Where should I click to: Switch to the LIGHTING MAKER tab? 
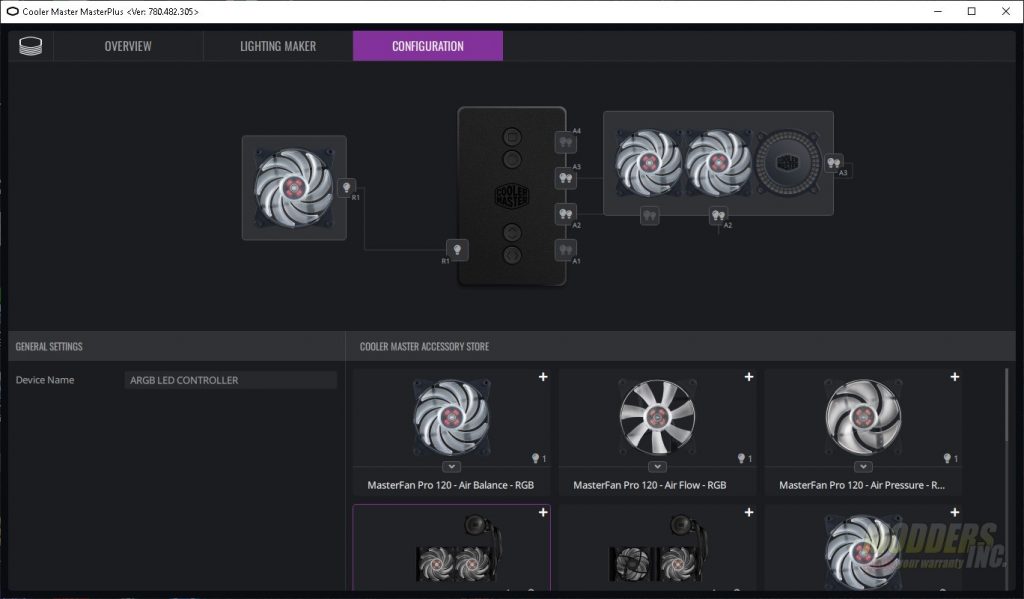(278, 46)
